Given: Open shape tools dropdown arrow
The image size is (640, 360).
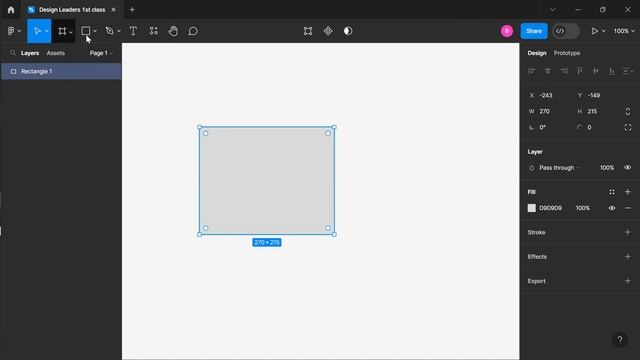Looking at the screenshot, I should (x=95, y=31).
